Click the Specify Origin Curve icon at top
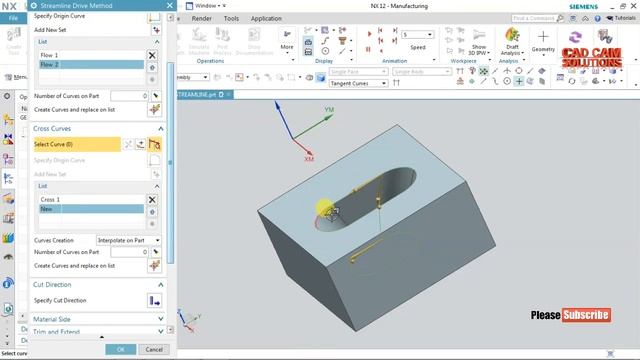 [x=154, y=17]
